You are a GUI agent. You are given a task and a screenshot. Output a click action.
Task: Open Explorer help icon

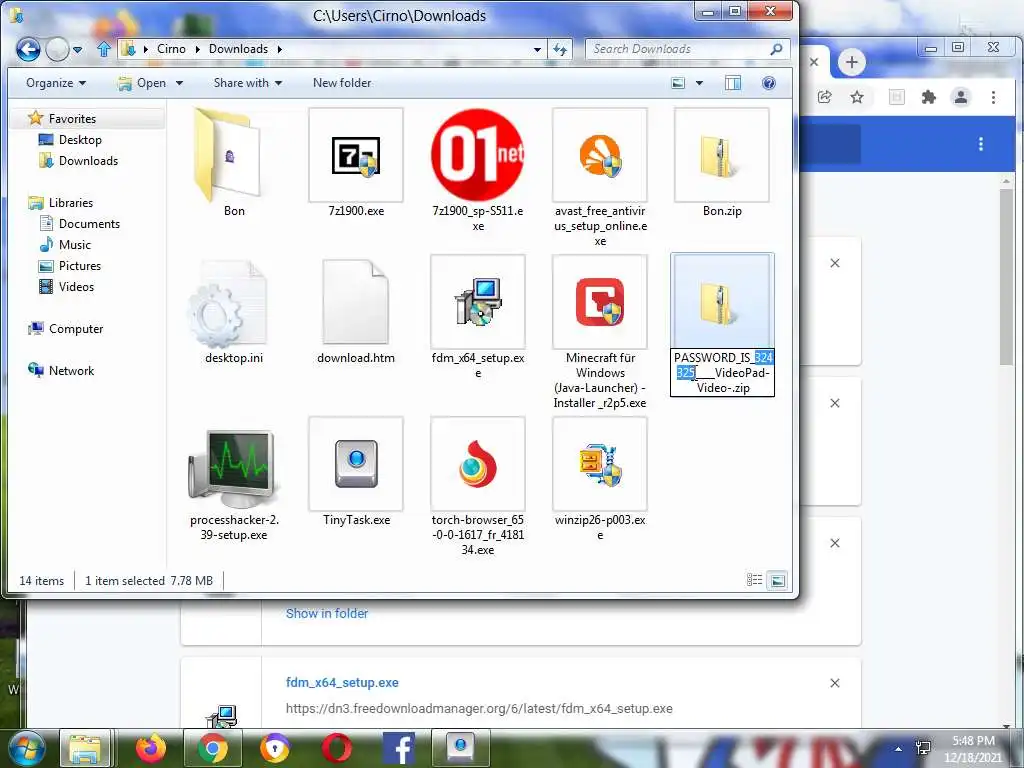point(769,83)
